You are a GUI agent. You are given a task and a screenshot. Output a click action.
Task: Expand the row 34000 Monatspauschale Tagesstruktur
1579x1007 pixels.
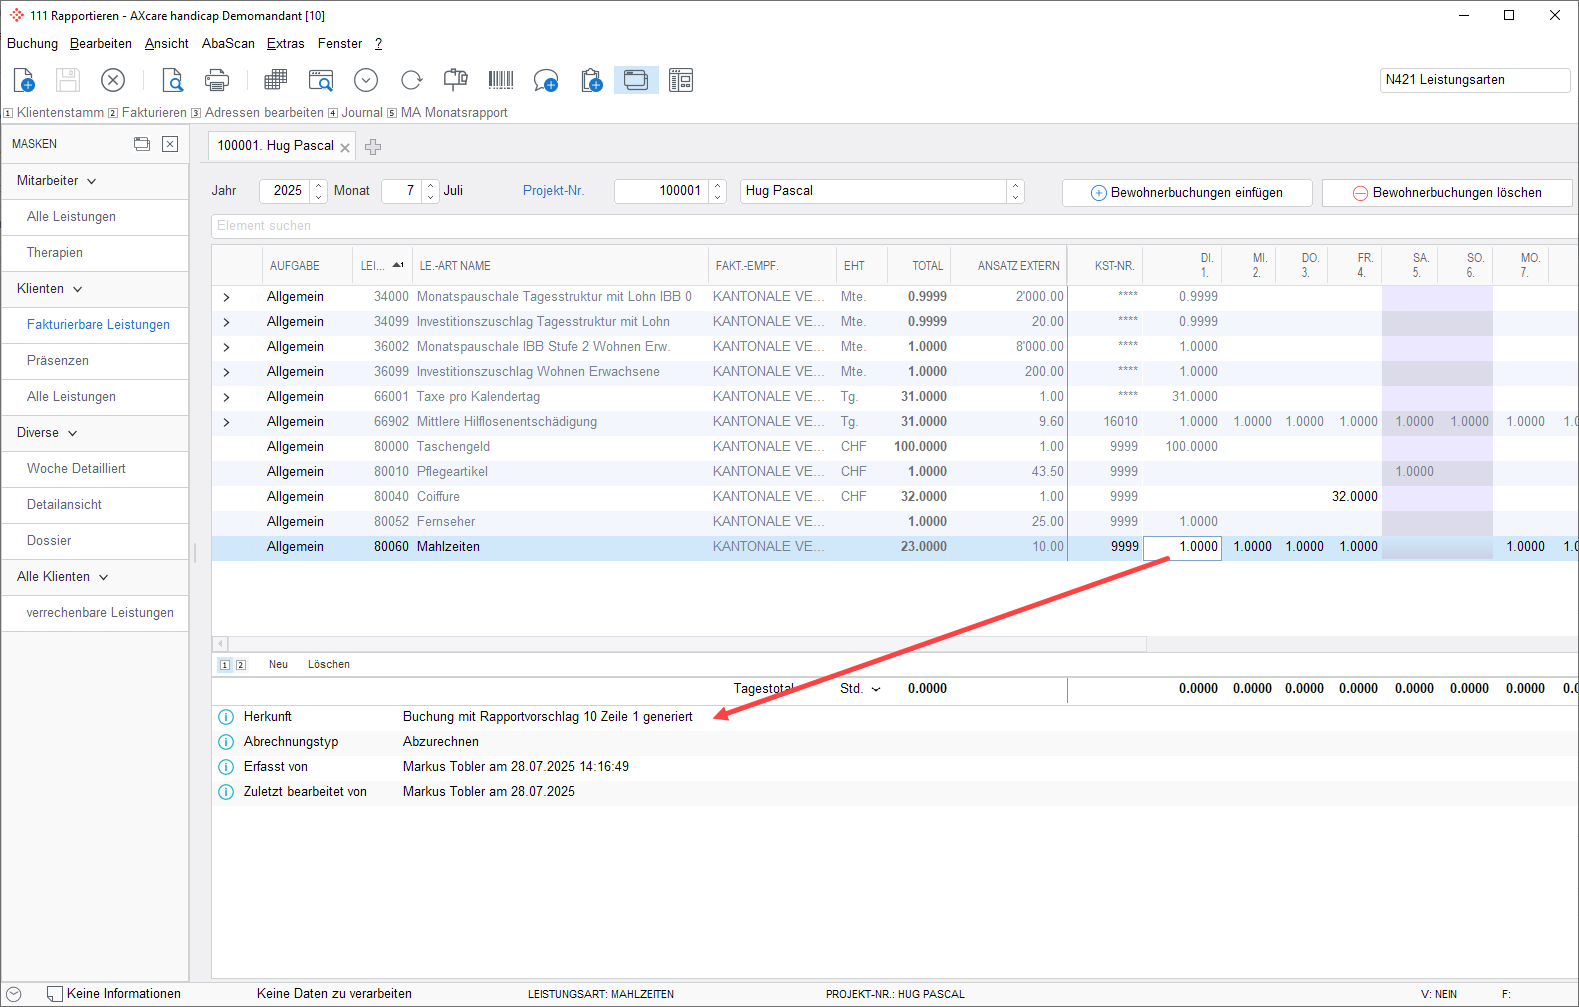coord(226,297)
